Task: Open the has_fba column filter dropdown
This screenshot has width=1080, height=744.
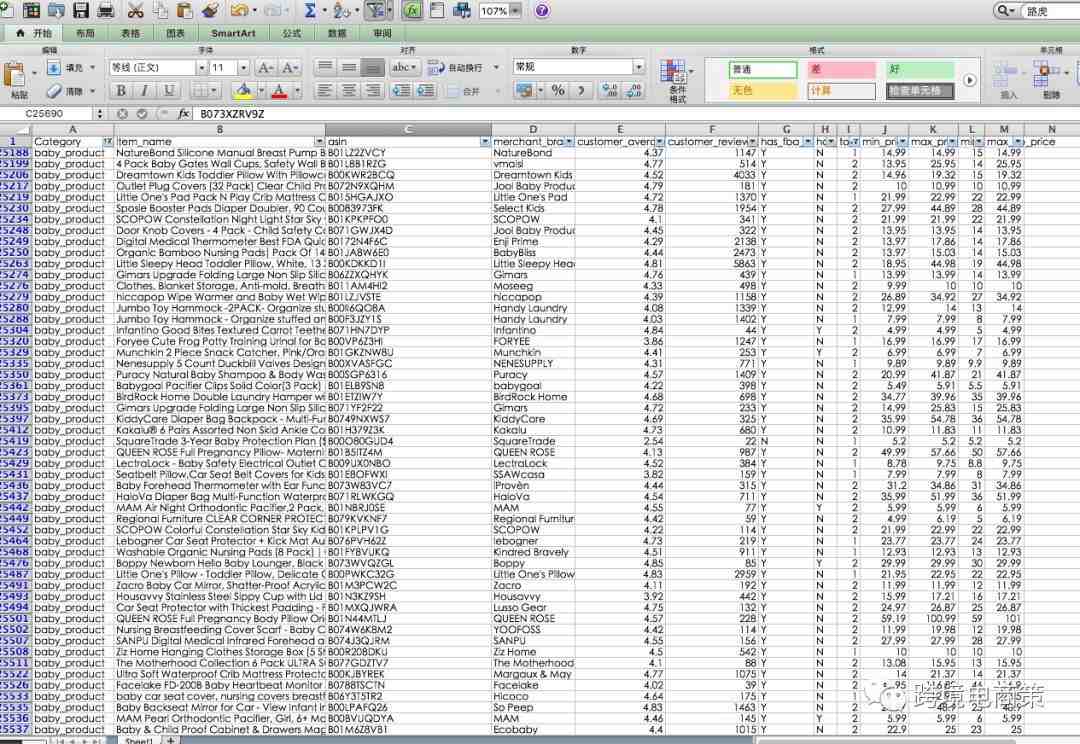Action: tap(807, 141)
